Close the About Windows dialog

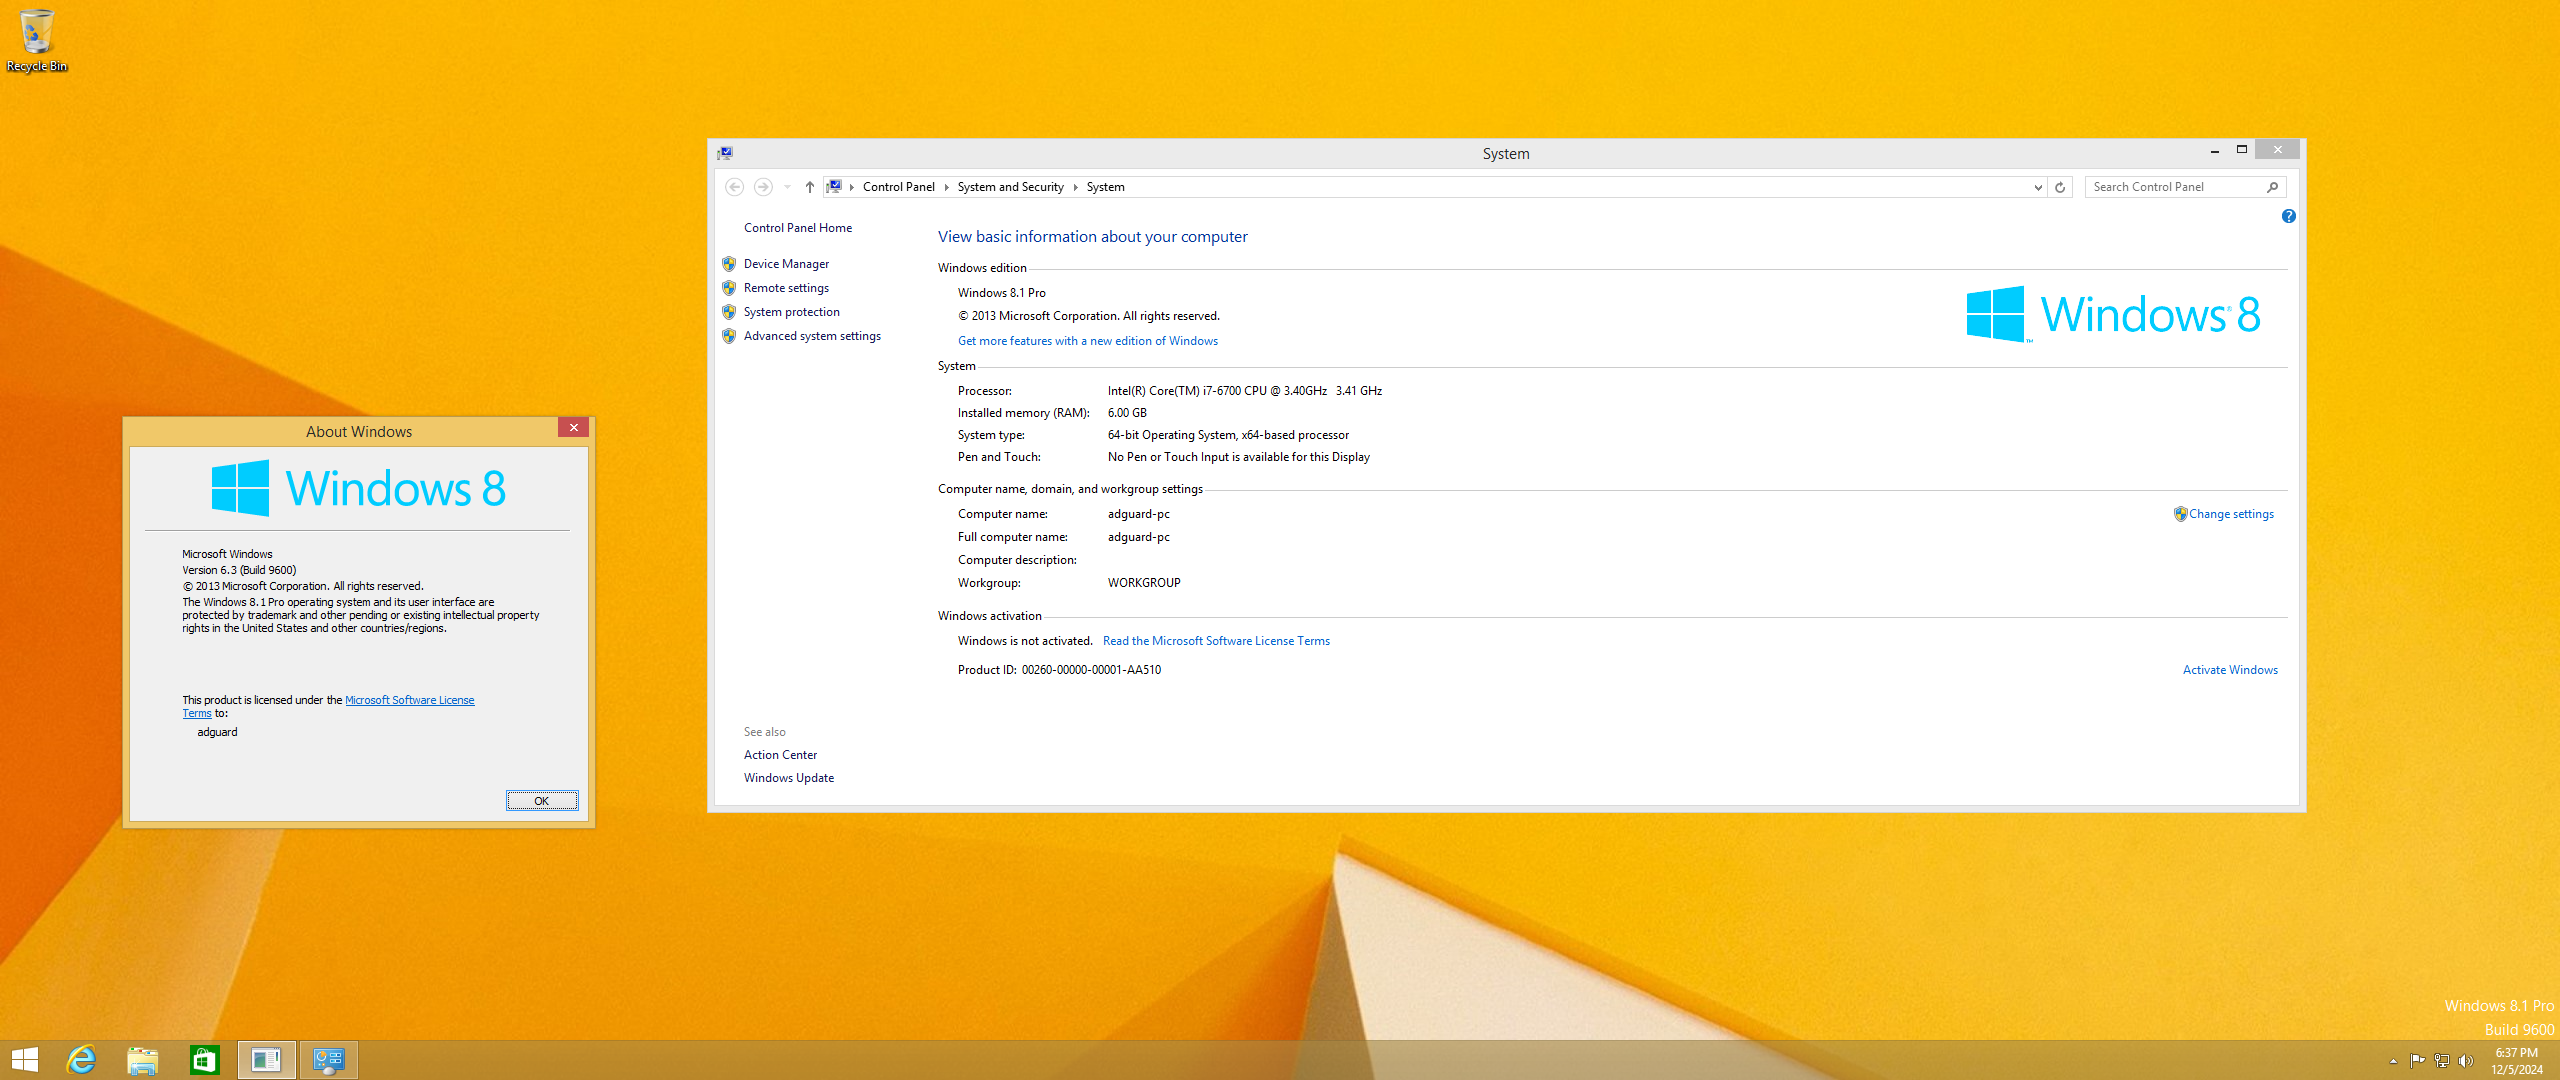point(573,428)
